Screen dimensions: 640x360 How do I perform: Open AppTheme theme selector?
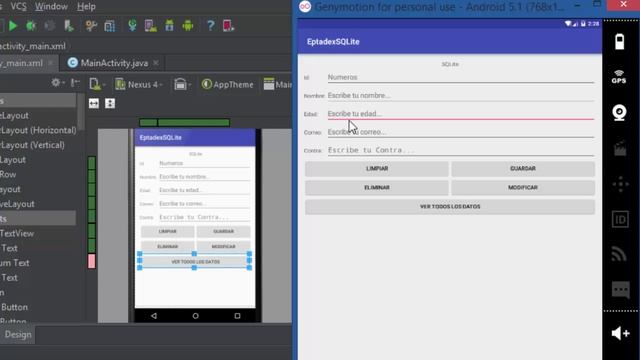(228, 84)
